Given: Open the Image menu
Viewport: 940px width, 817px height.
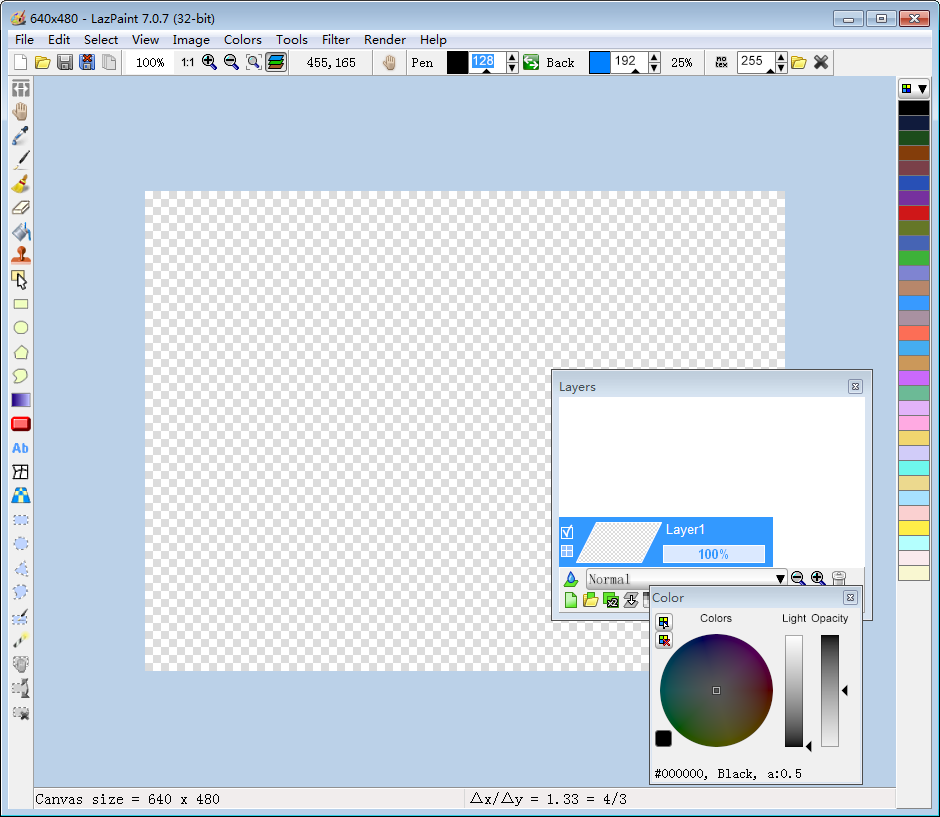Looking at the screenshot, I should pos(191,40).
